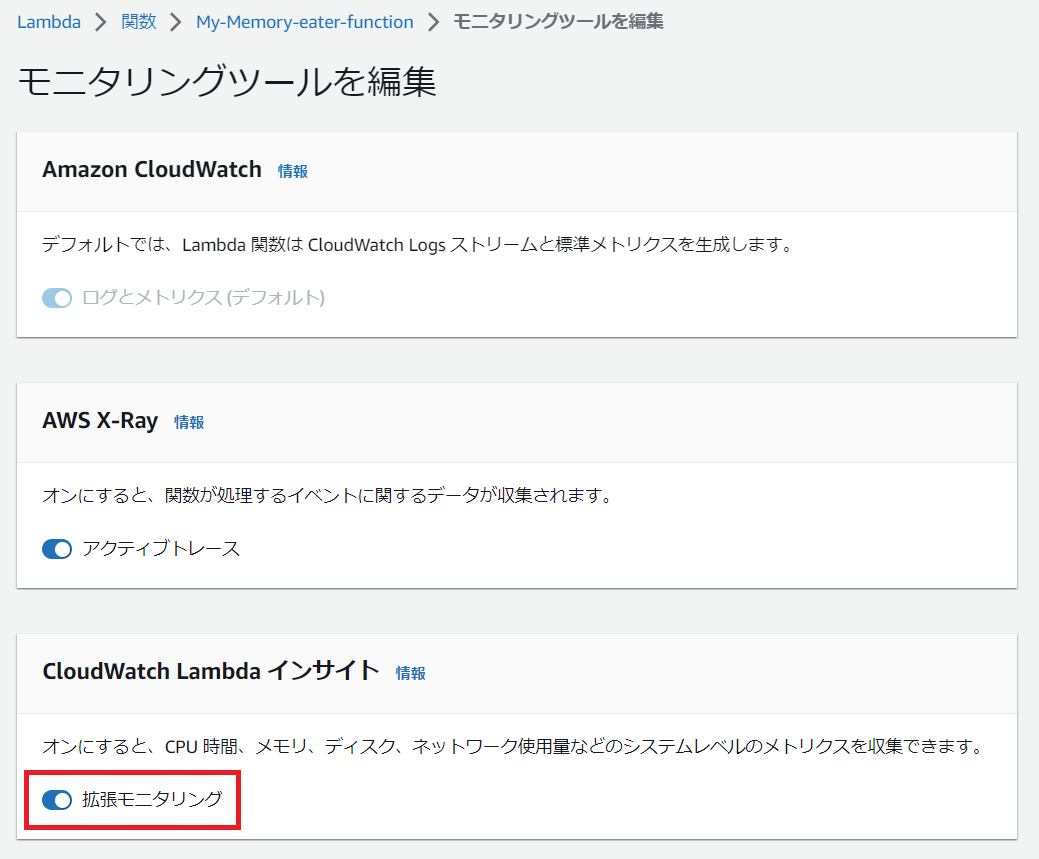The image size is (1039, 859).
Task: Click the CloudWatch Logs ストリーム description text
Action: click(x=417, y=245)
